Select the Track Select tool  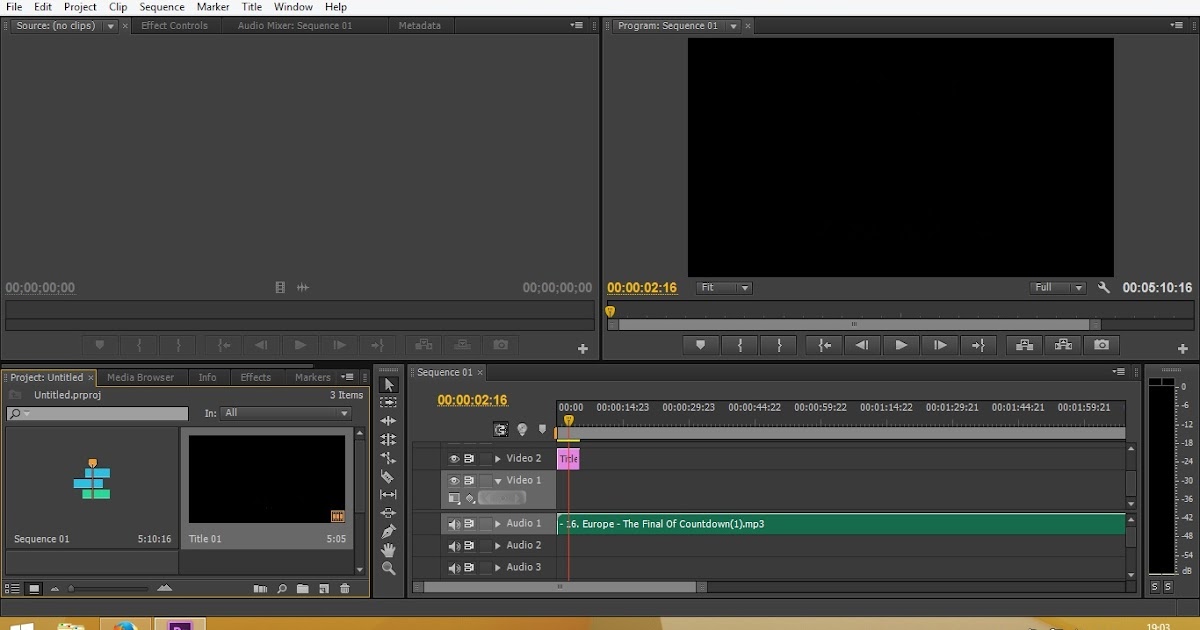pyautogui.click(x=388, y=403)
